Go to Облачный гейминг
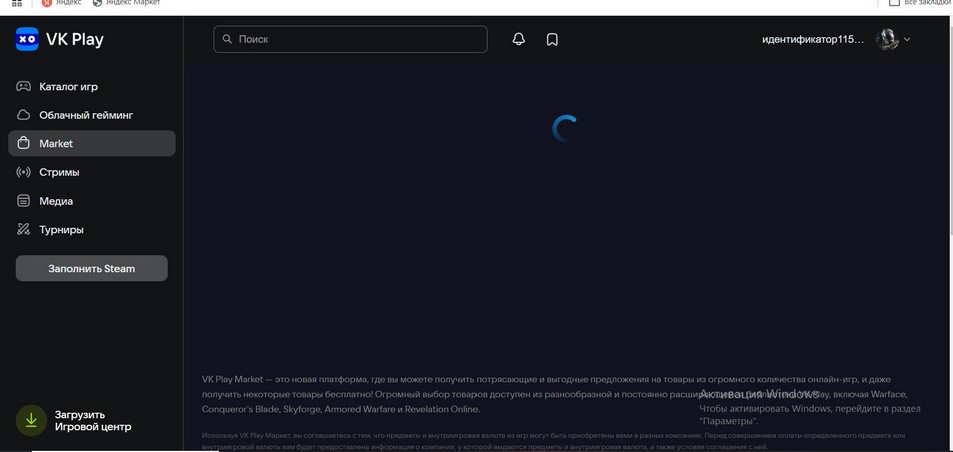 click(x=86, y=115)
